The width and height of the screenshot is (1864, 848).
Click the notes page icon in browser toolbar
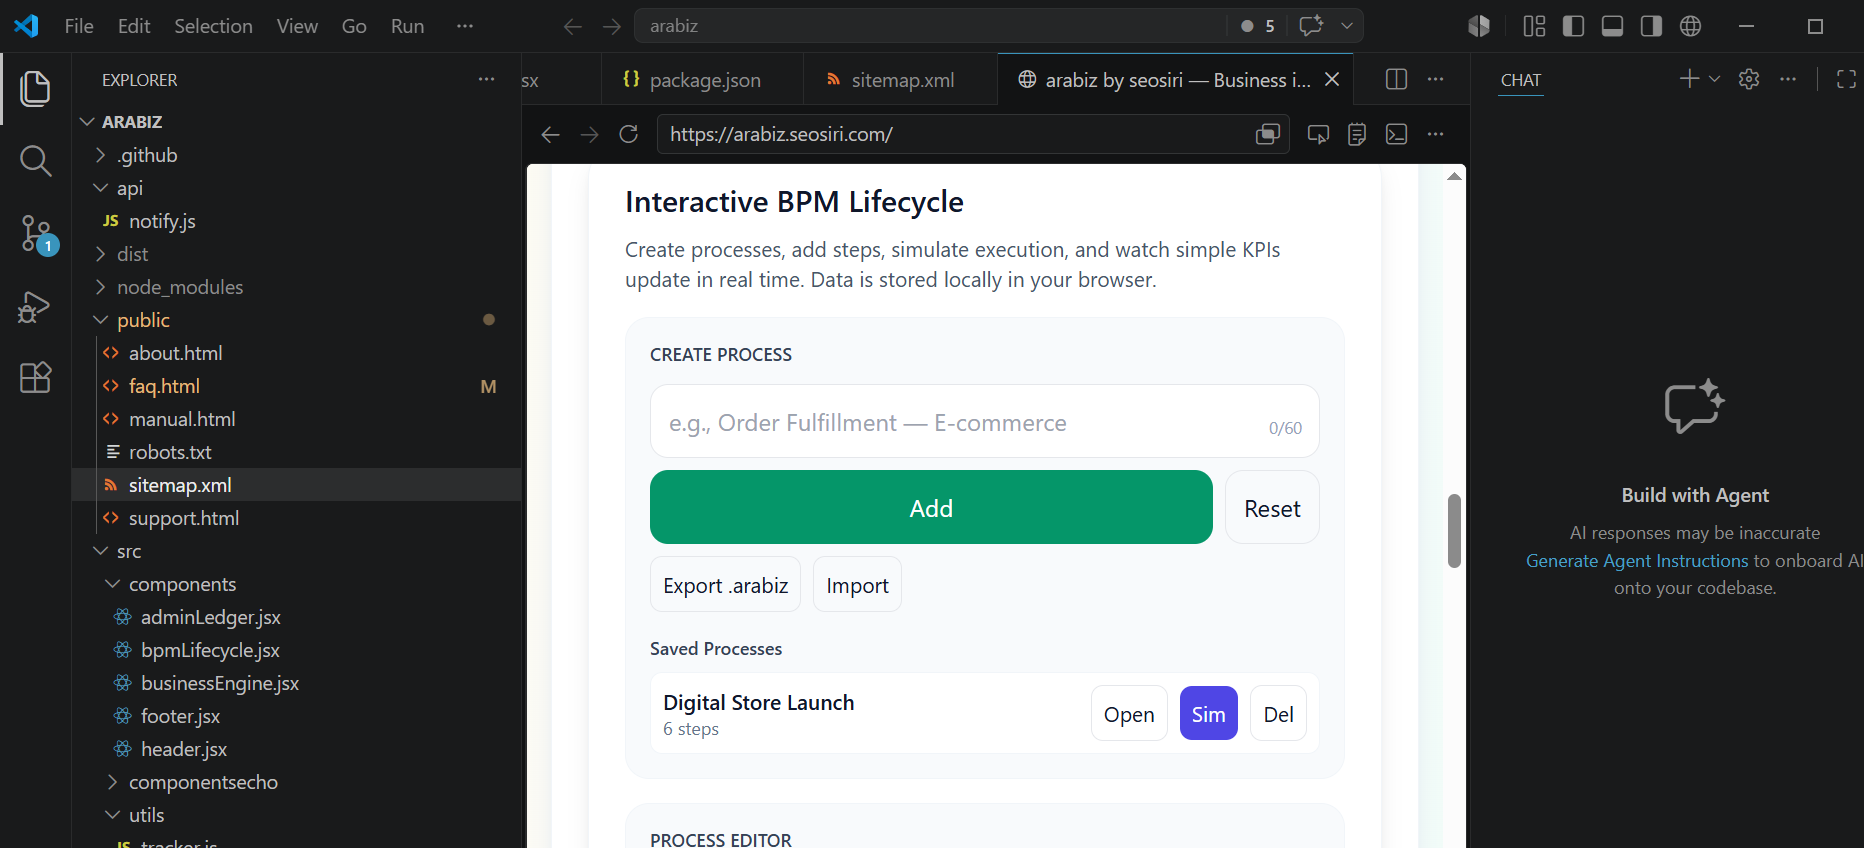tap(1357, 134)
